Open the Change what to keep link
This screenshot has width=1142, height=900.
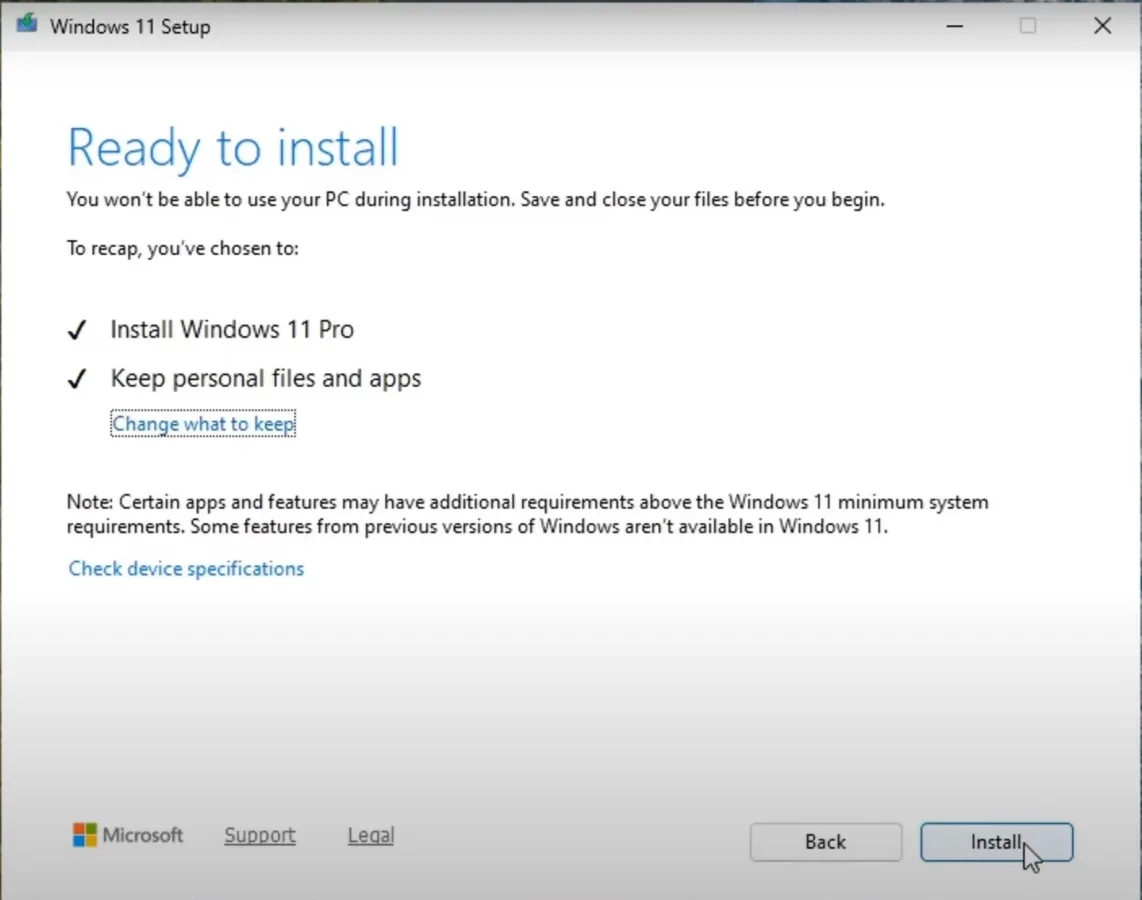(x=202, y=423)
